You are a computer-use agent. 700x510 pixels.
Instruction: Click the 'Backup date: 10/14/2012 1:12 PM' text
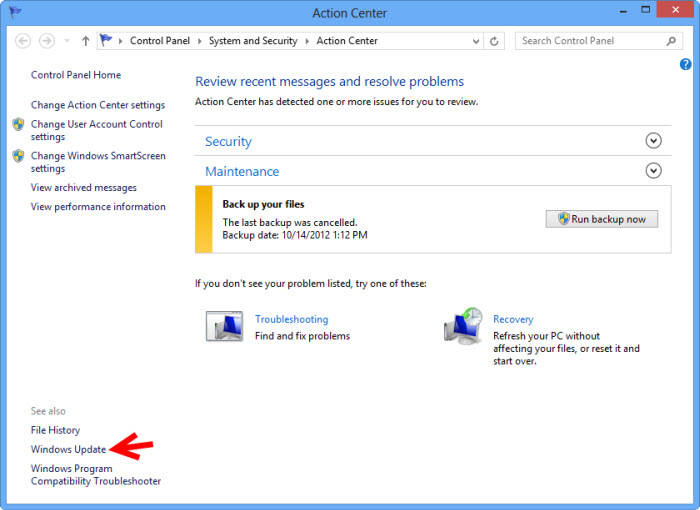point(295,235)
